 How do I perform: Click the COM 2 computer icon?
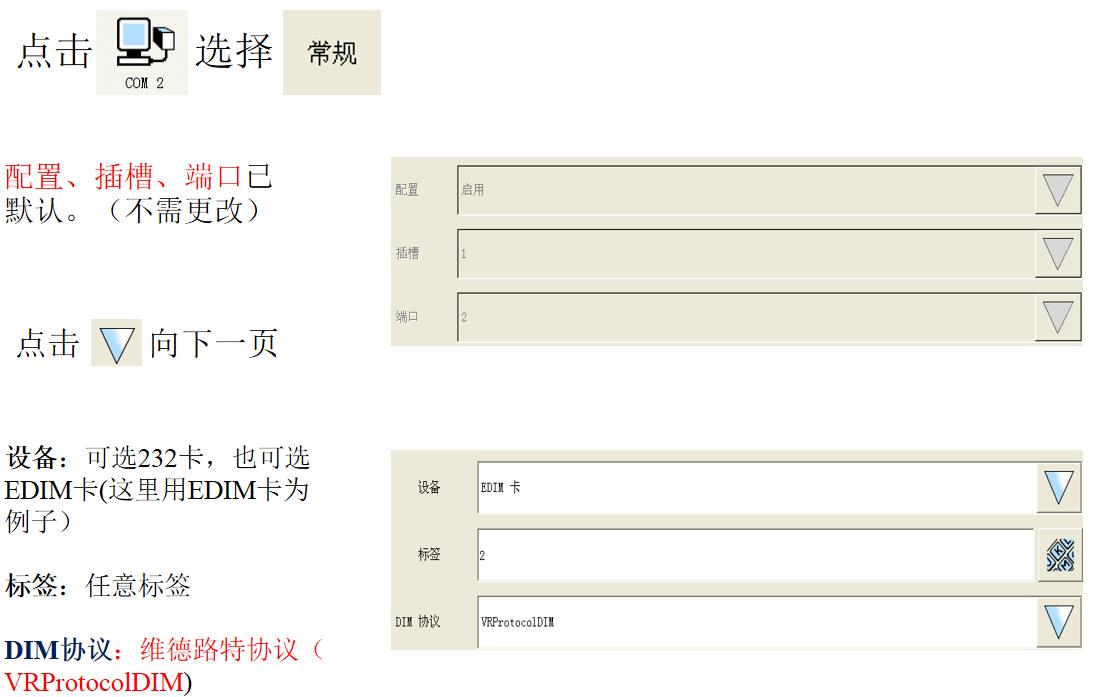[143, 52]
